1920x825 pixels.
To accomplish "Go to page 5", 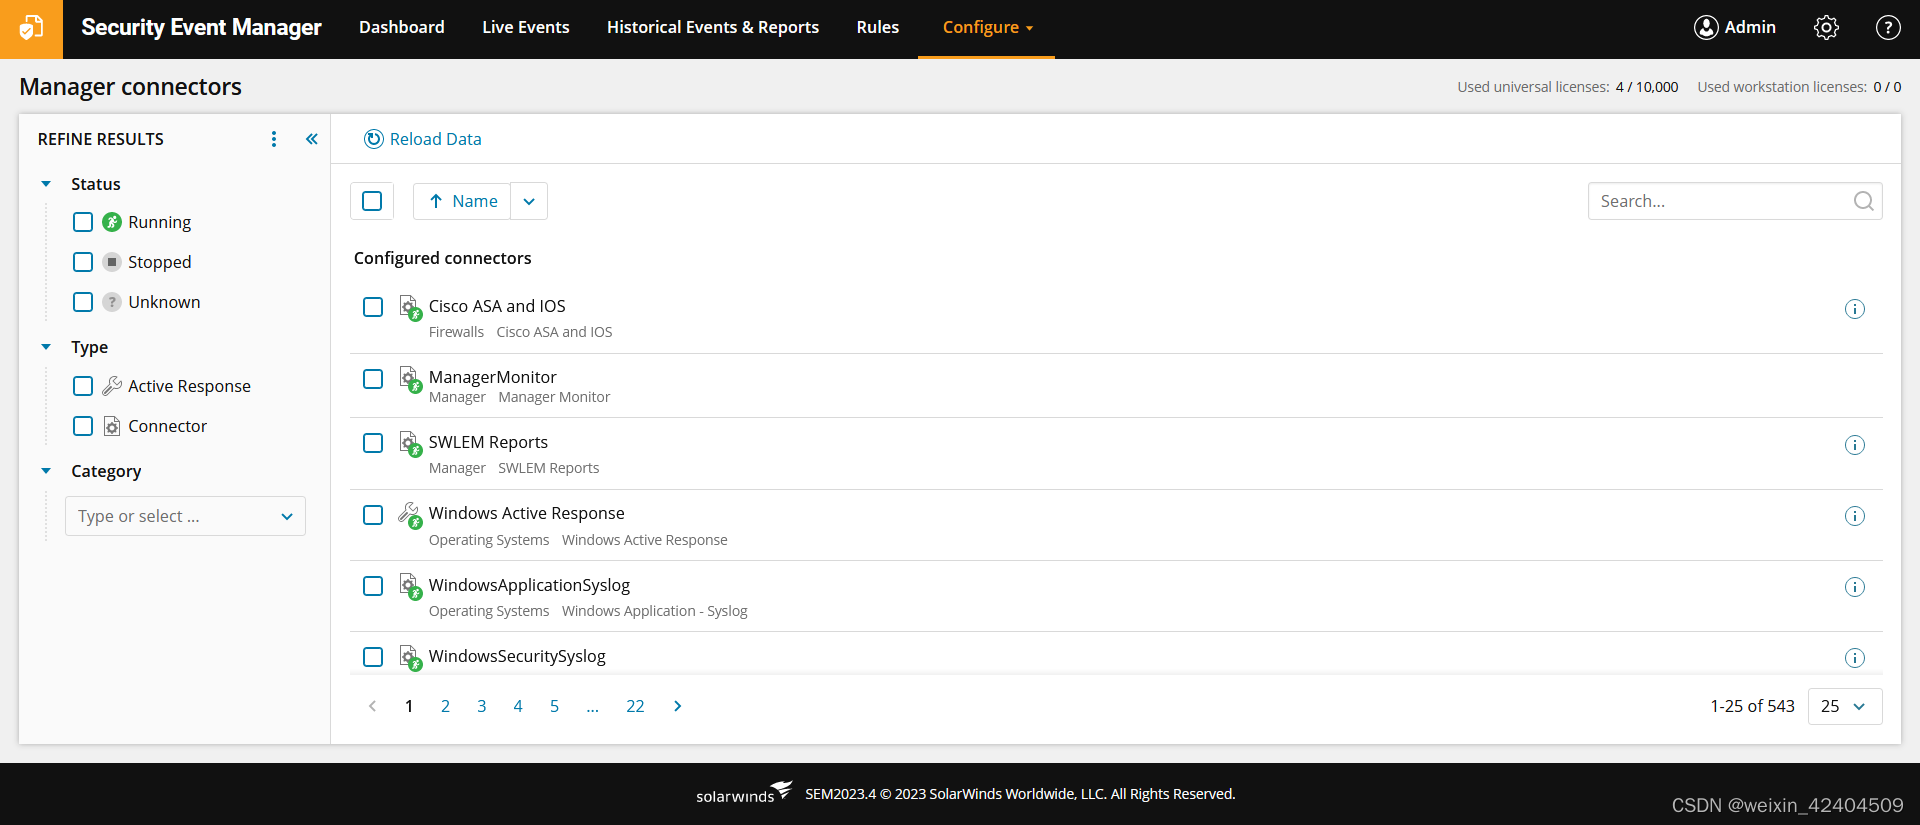I will [554, 706].
